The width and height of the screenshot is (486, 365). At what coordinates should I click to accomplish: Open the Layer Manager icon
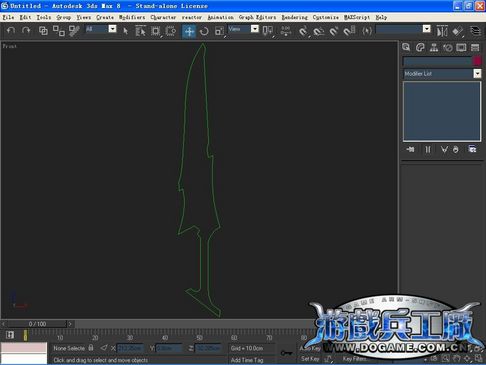(x=475, y=31)
